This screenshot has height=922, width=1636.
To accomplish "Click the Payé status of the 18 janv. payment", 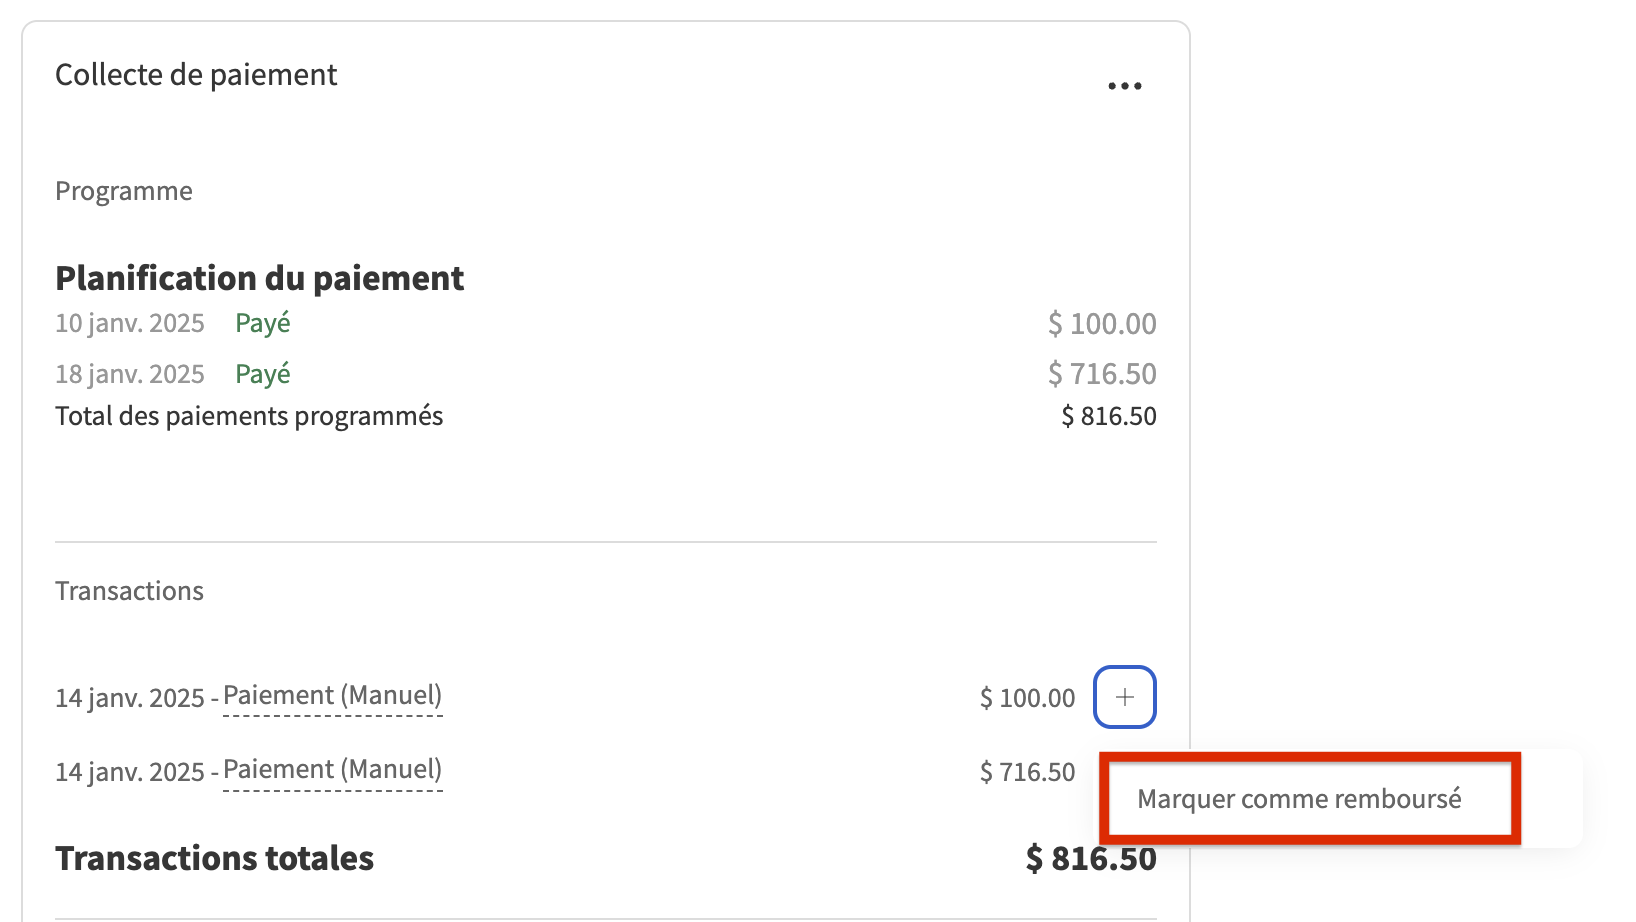I will 262,373.
